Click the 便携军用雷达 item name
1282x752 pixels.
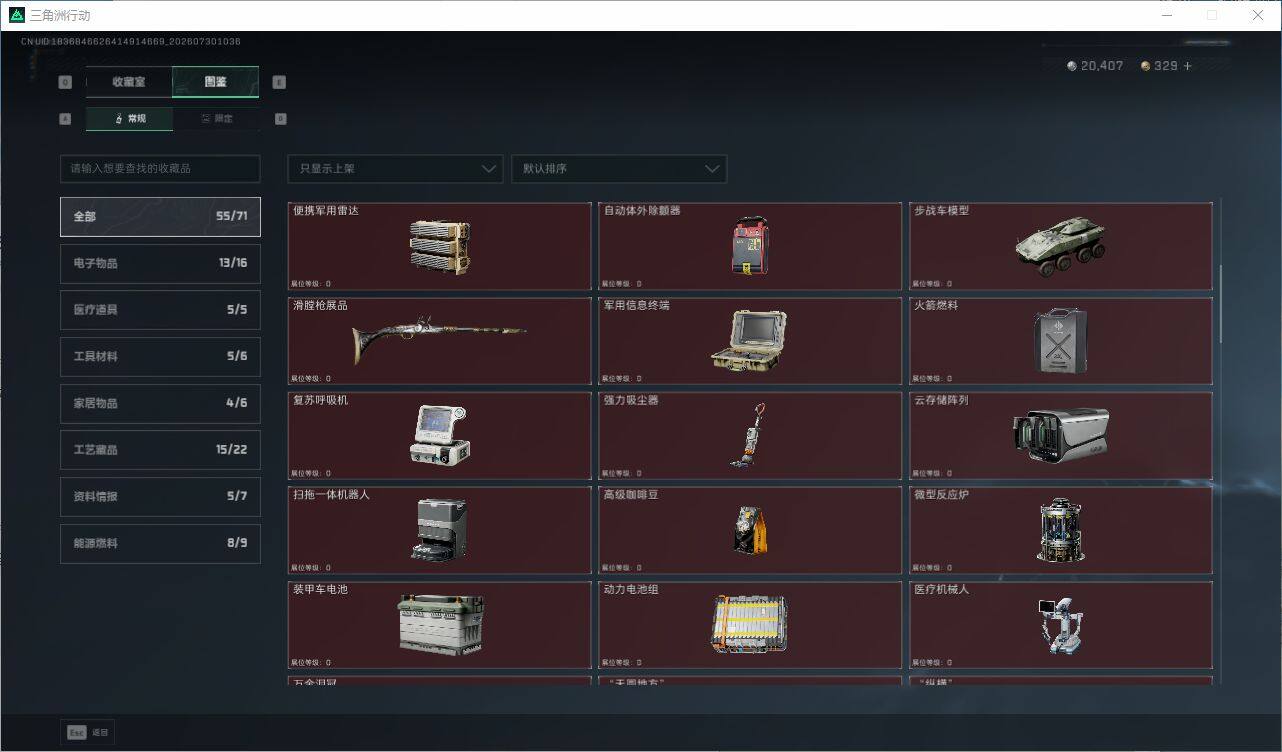pos(326,211)
